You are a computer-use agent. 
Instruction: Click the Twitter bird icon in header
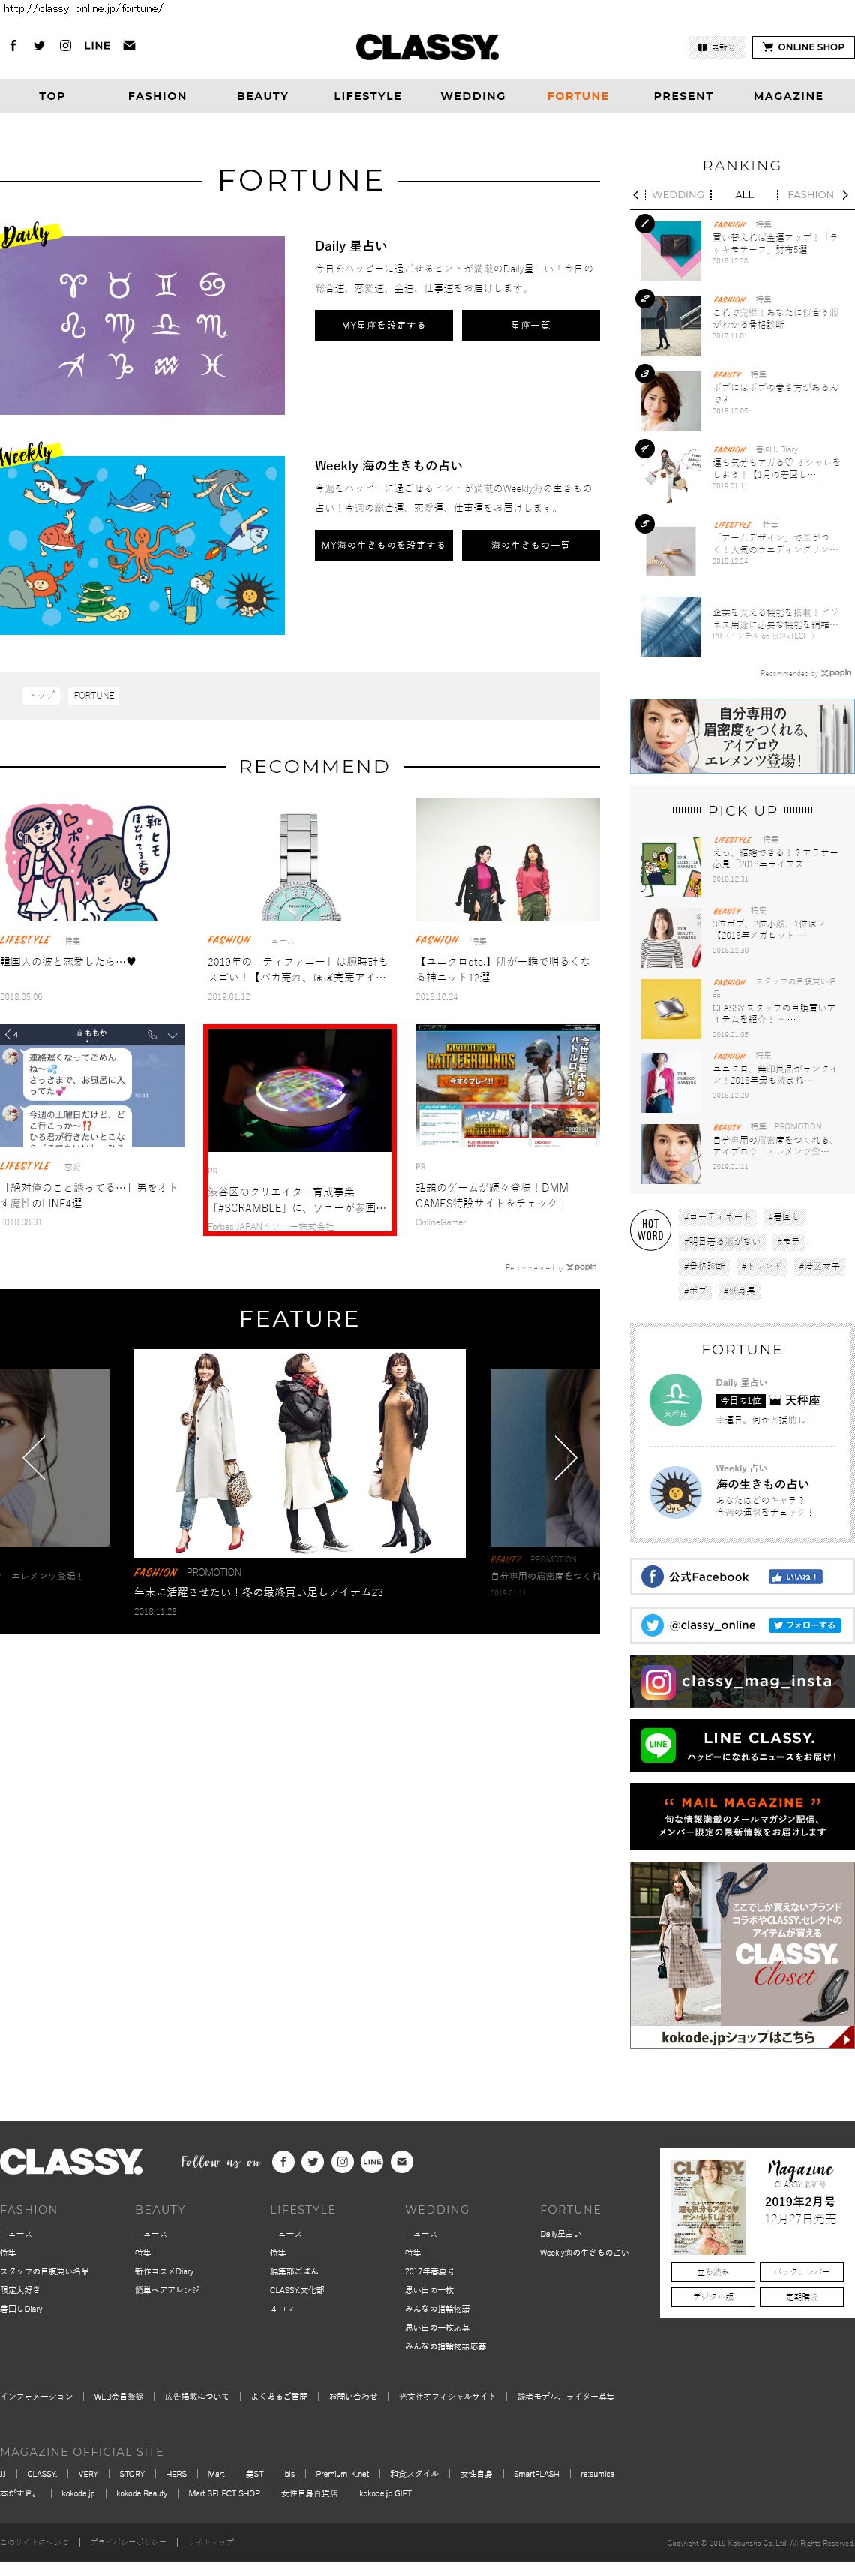click(39, 45)
